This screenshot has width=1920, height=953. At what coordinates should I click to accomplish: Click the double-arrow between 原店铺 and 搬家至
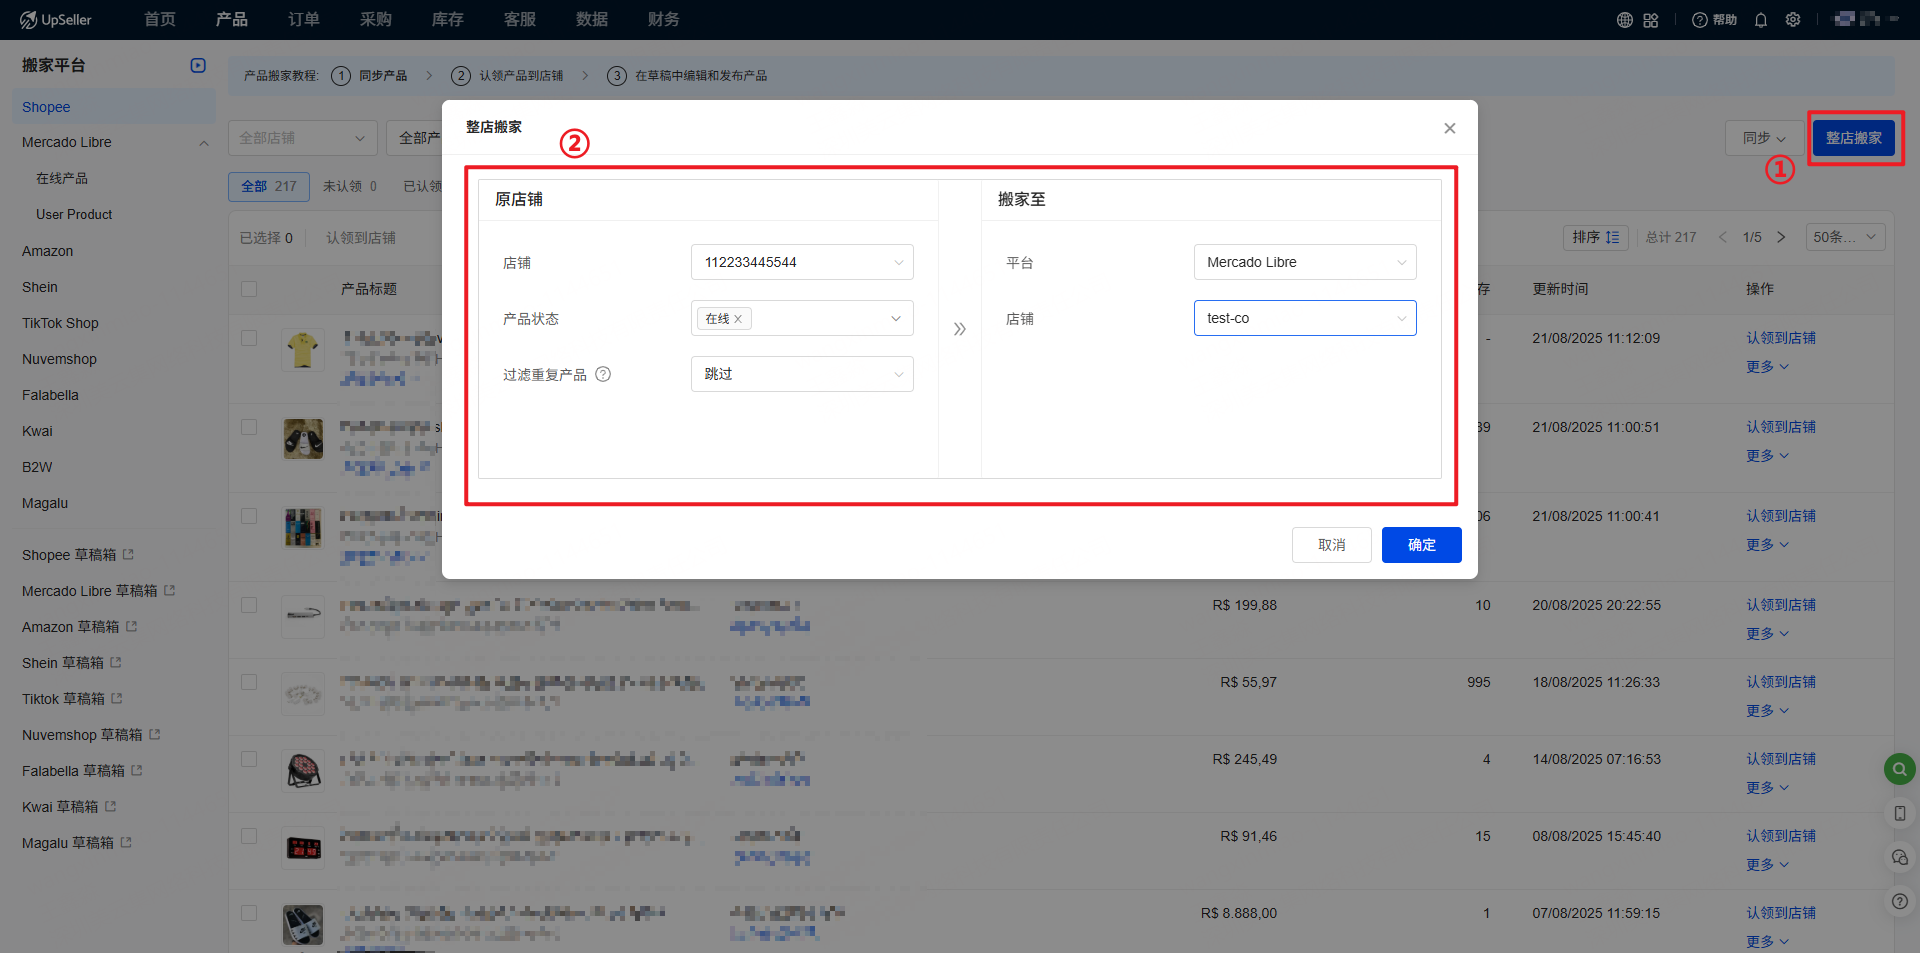[960, 329]
